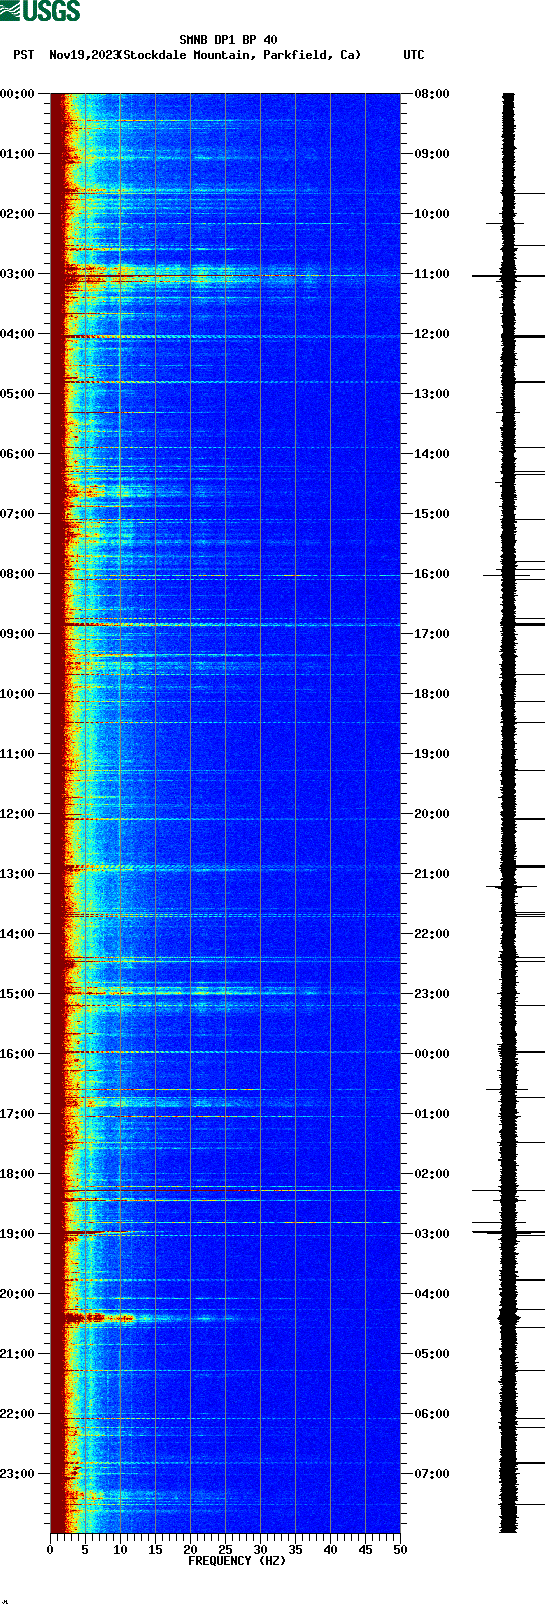Click the frequency axis '15' tick label
The height and width of the screenshot is (1613, 552).
click(155, 1550)
